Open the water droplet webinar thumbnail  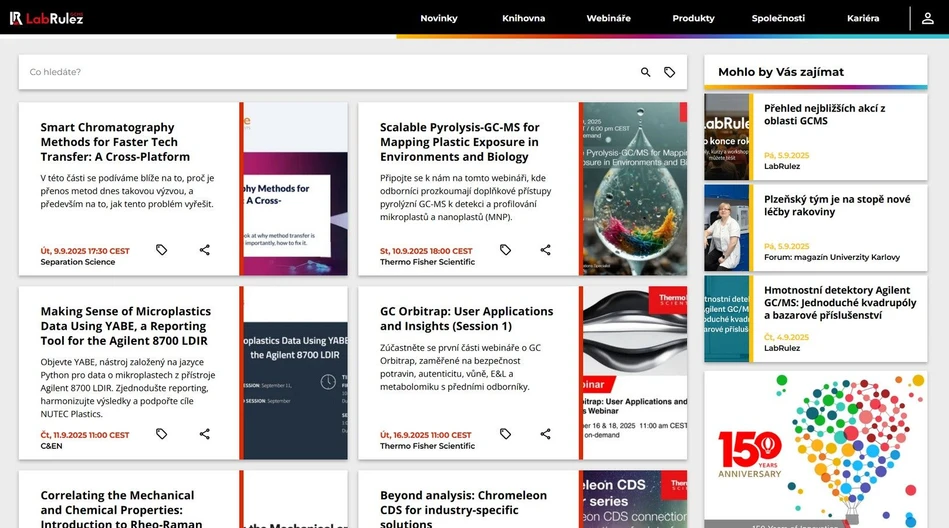[634, 189]
